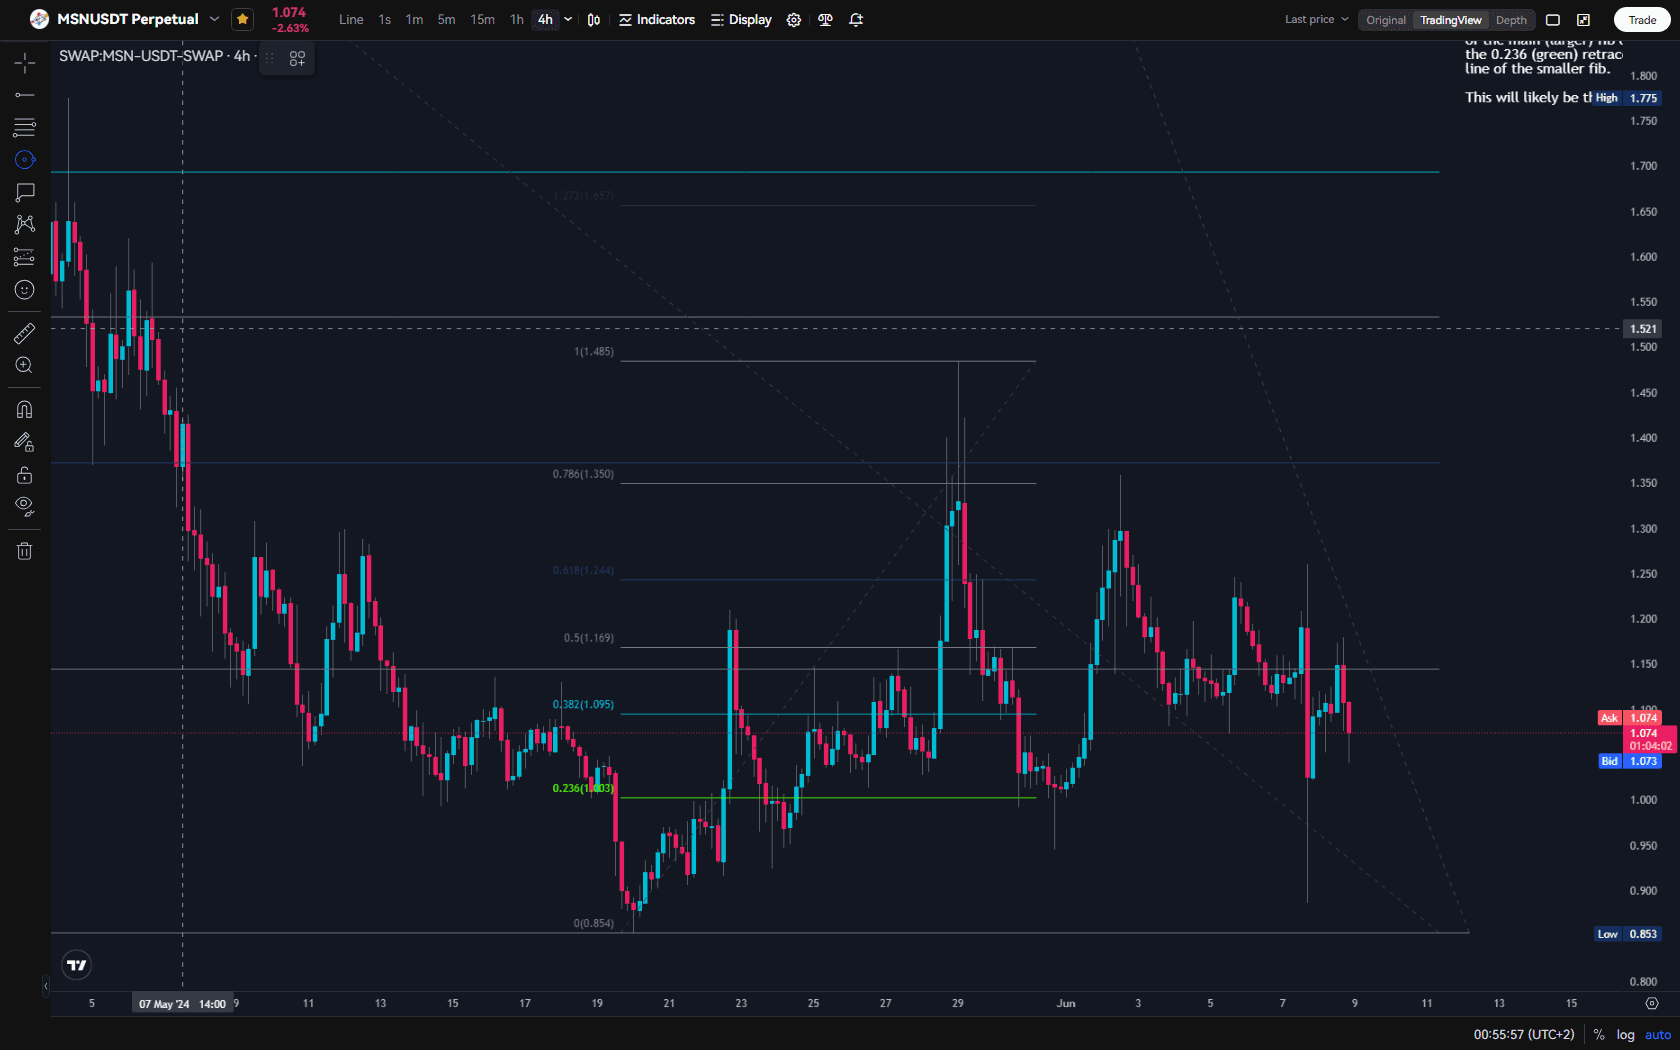Click the drag handle beside symbol legend

(269, 58)
